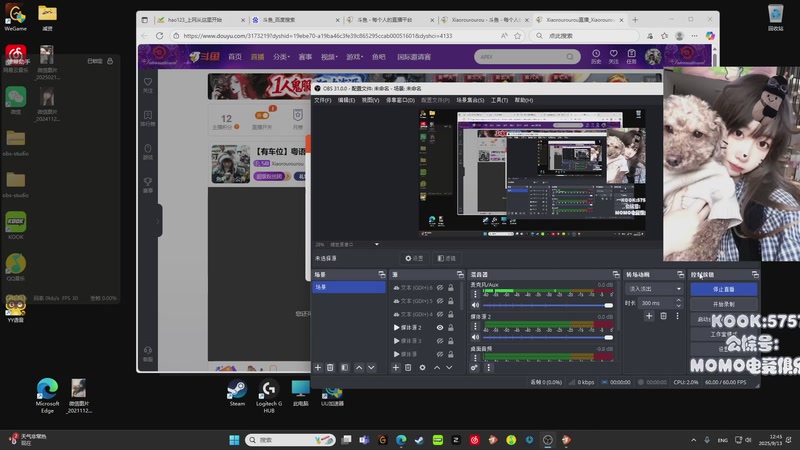
Task: Move the scene down in the list
Action: (x=371, y=367)
